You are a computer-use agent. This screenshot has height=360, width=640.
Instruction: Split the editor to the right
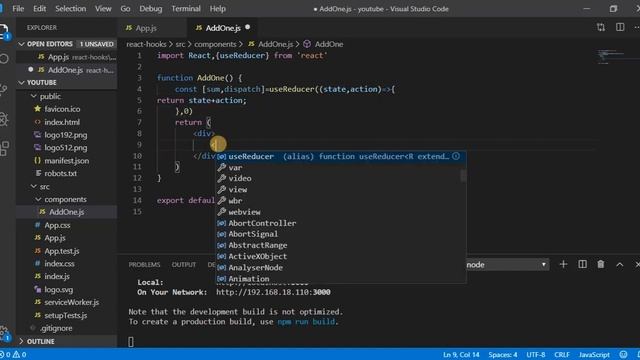tap(620, 27)
